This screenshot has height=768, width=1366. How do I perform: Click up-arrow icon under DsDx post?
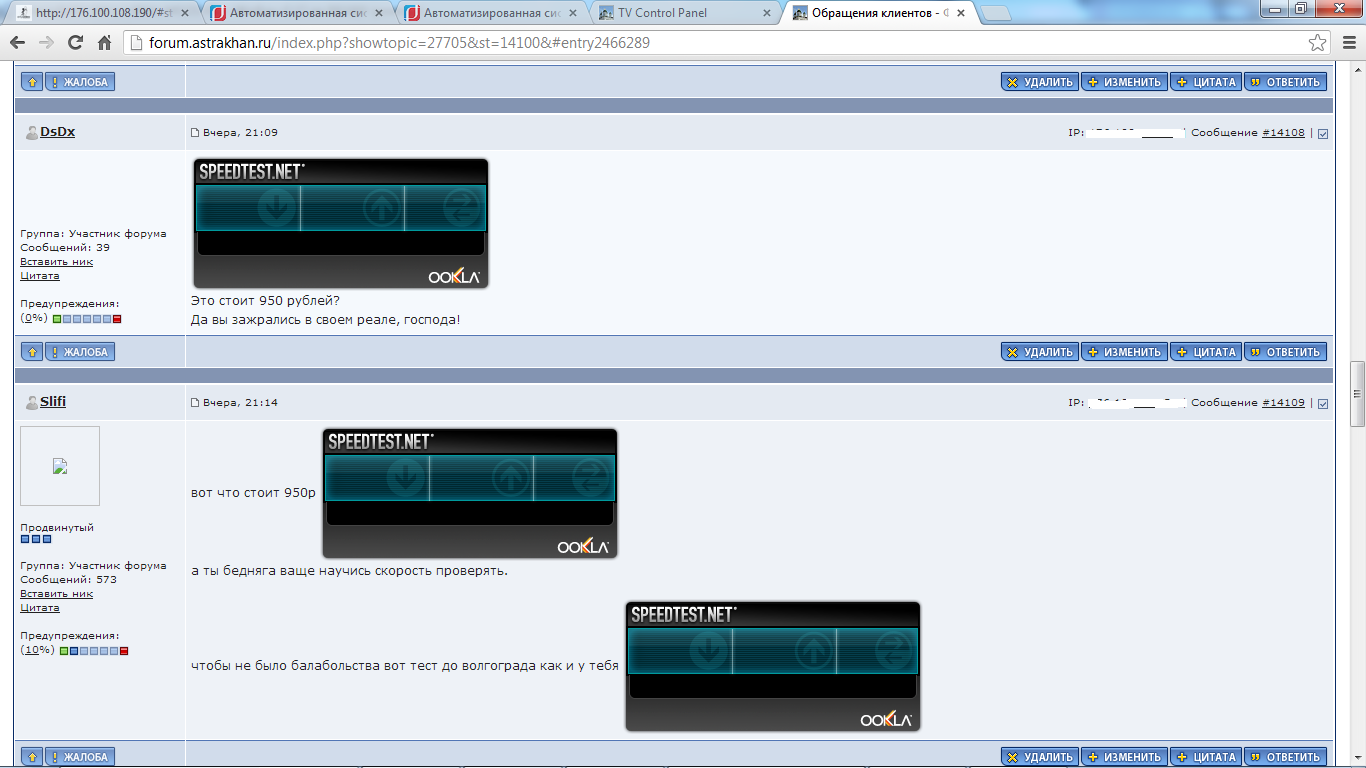click(x=32, y=352)
